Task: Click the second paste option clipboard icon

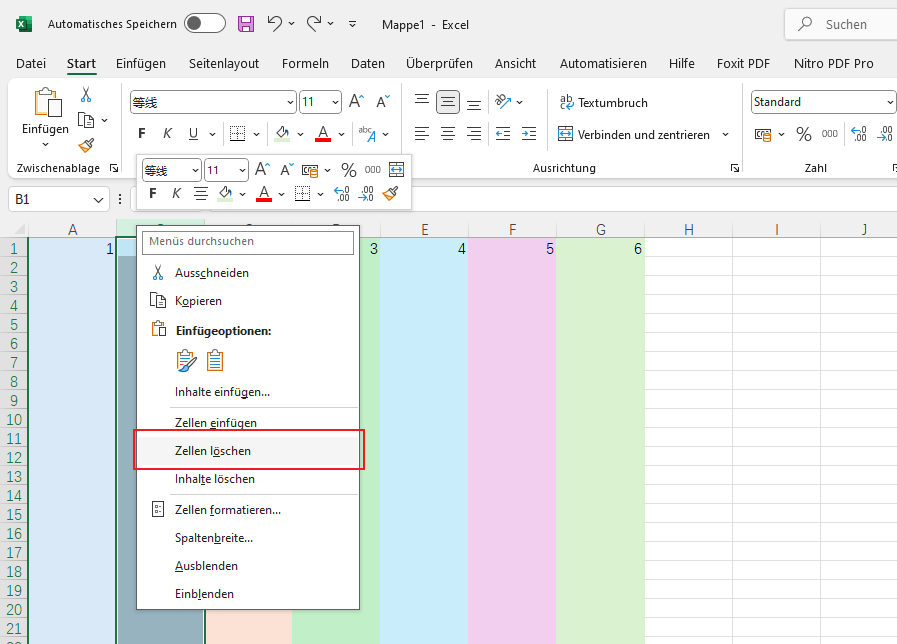Action: click(215, 360)
